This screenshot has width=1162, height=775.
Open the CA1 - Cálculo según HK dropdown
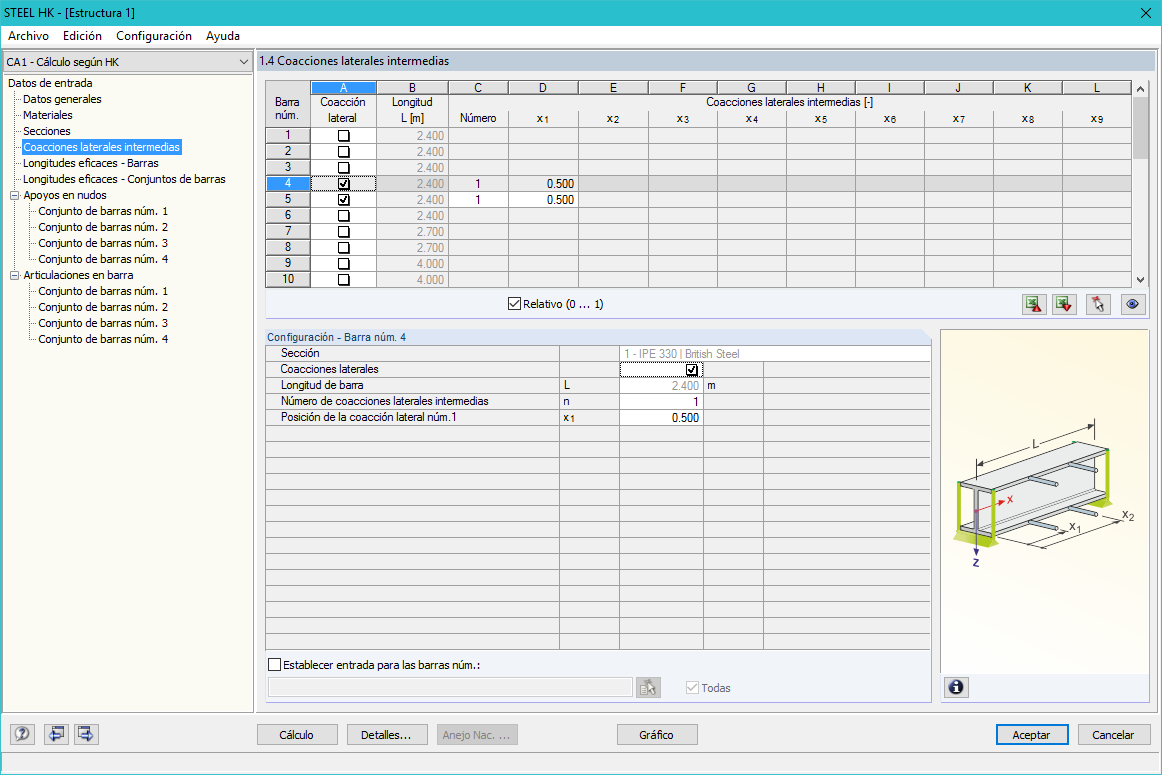coord(127,62)
